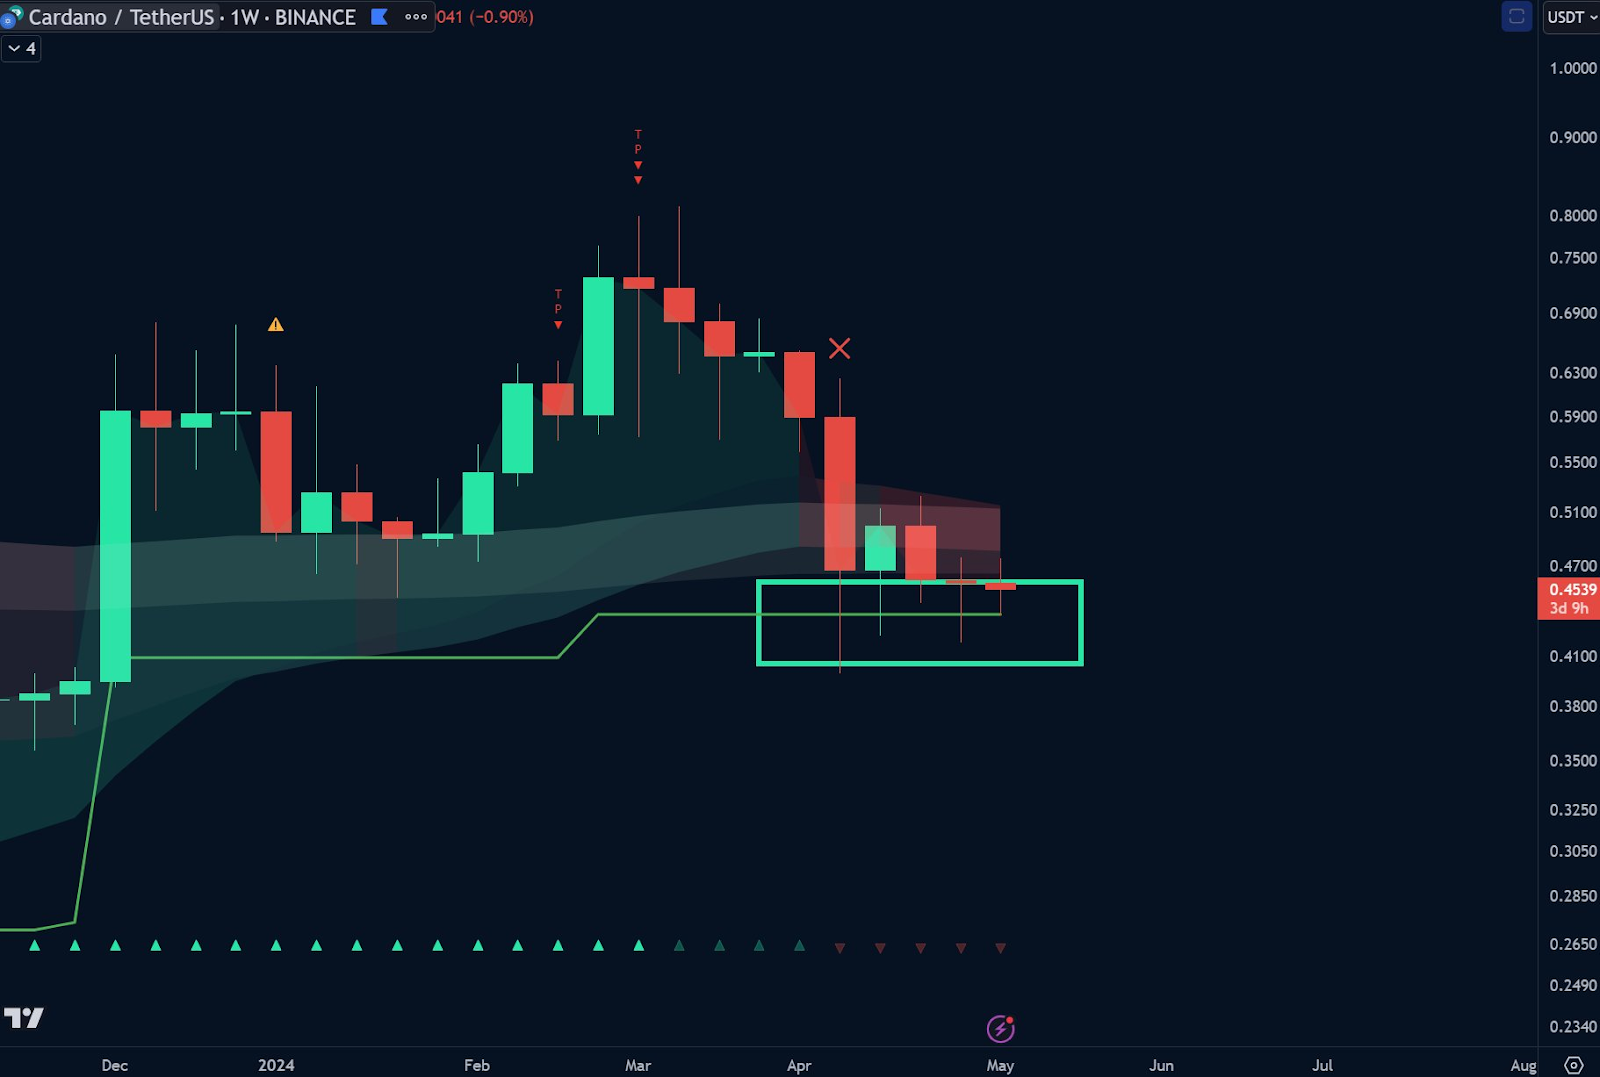1600x1077 pixels.
Task: Click the yellow warning triangle marker
Action: pyautogui.click(x=275, y=324)
